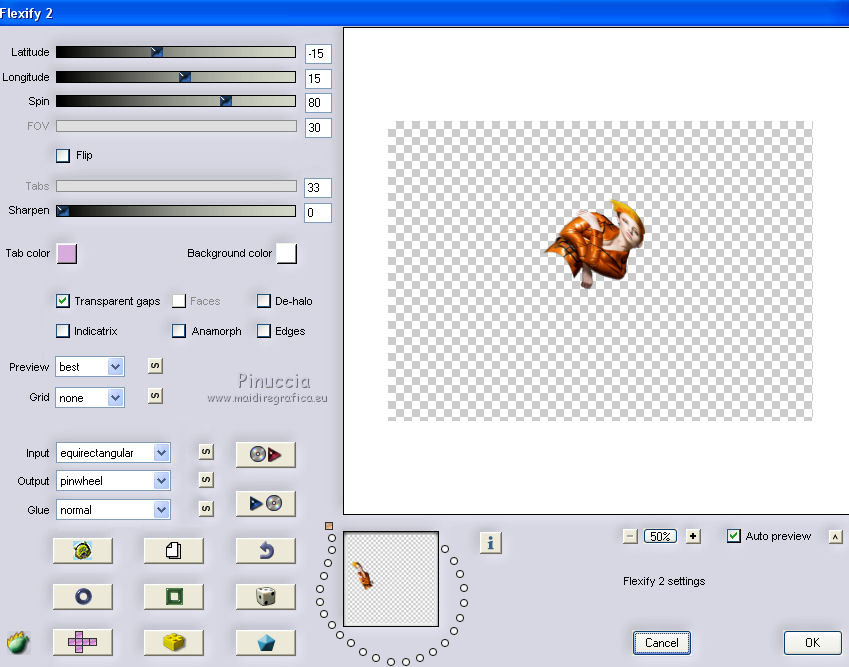Open the Grid dropdown
This screenshot has width=849, height=667.
(x=90, y=398)
